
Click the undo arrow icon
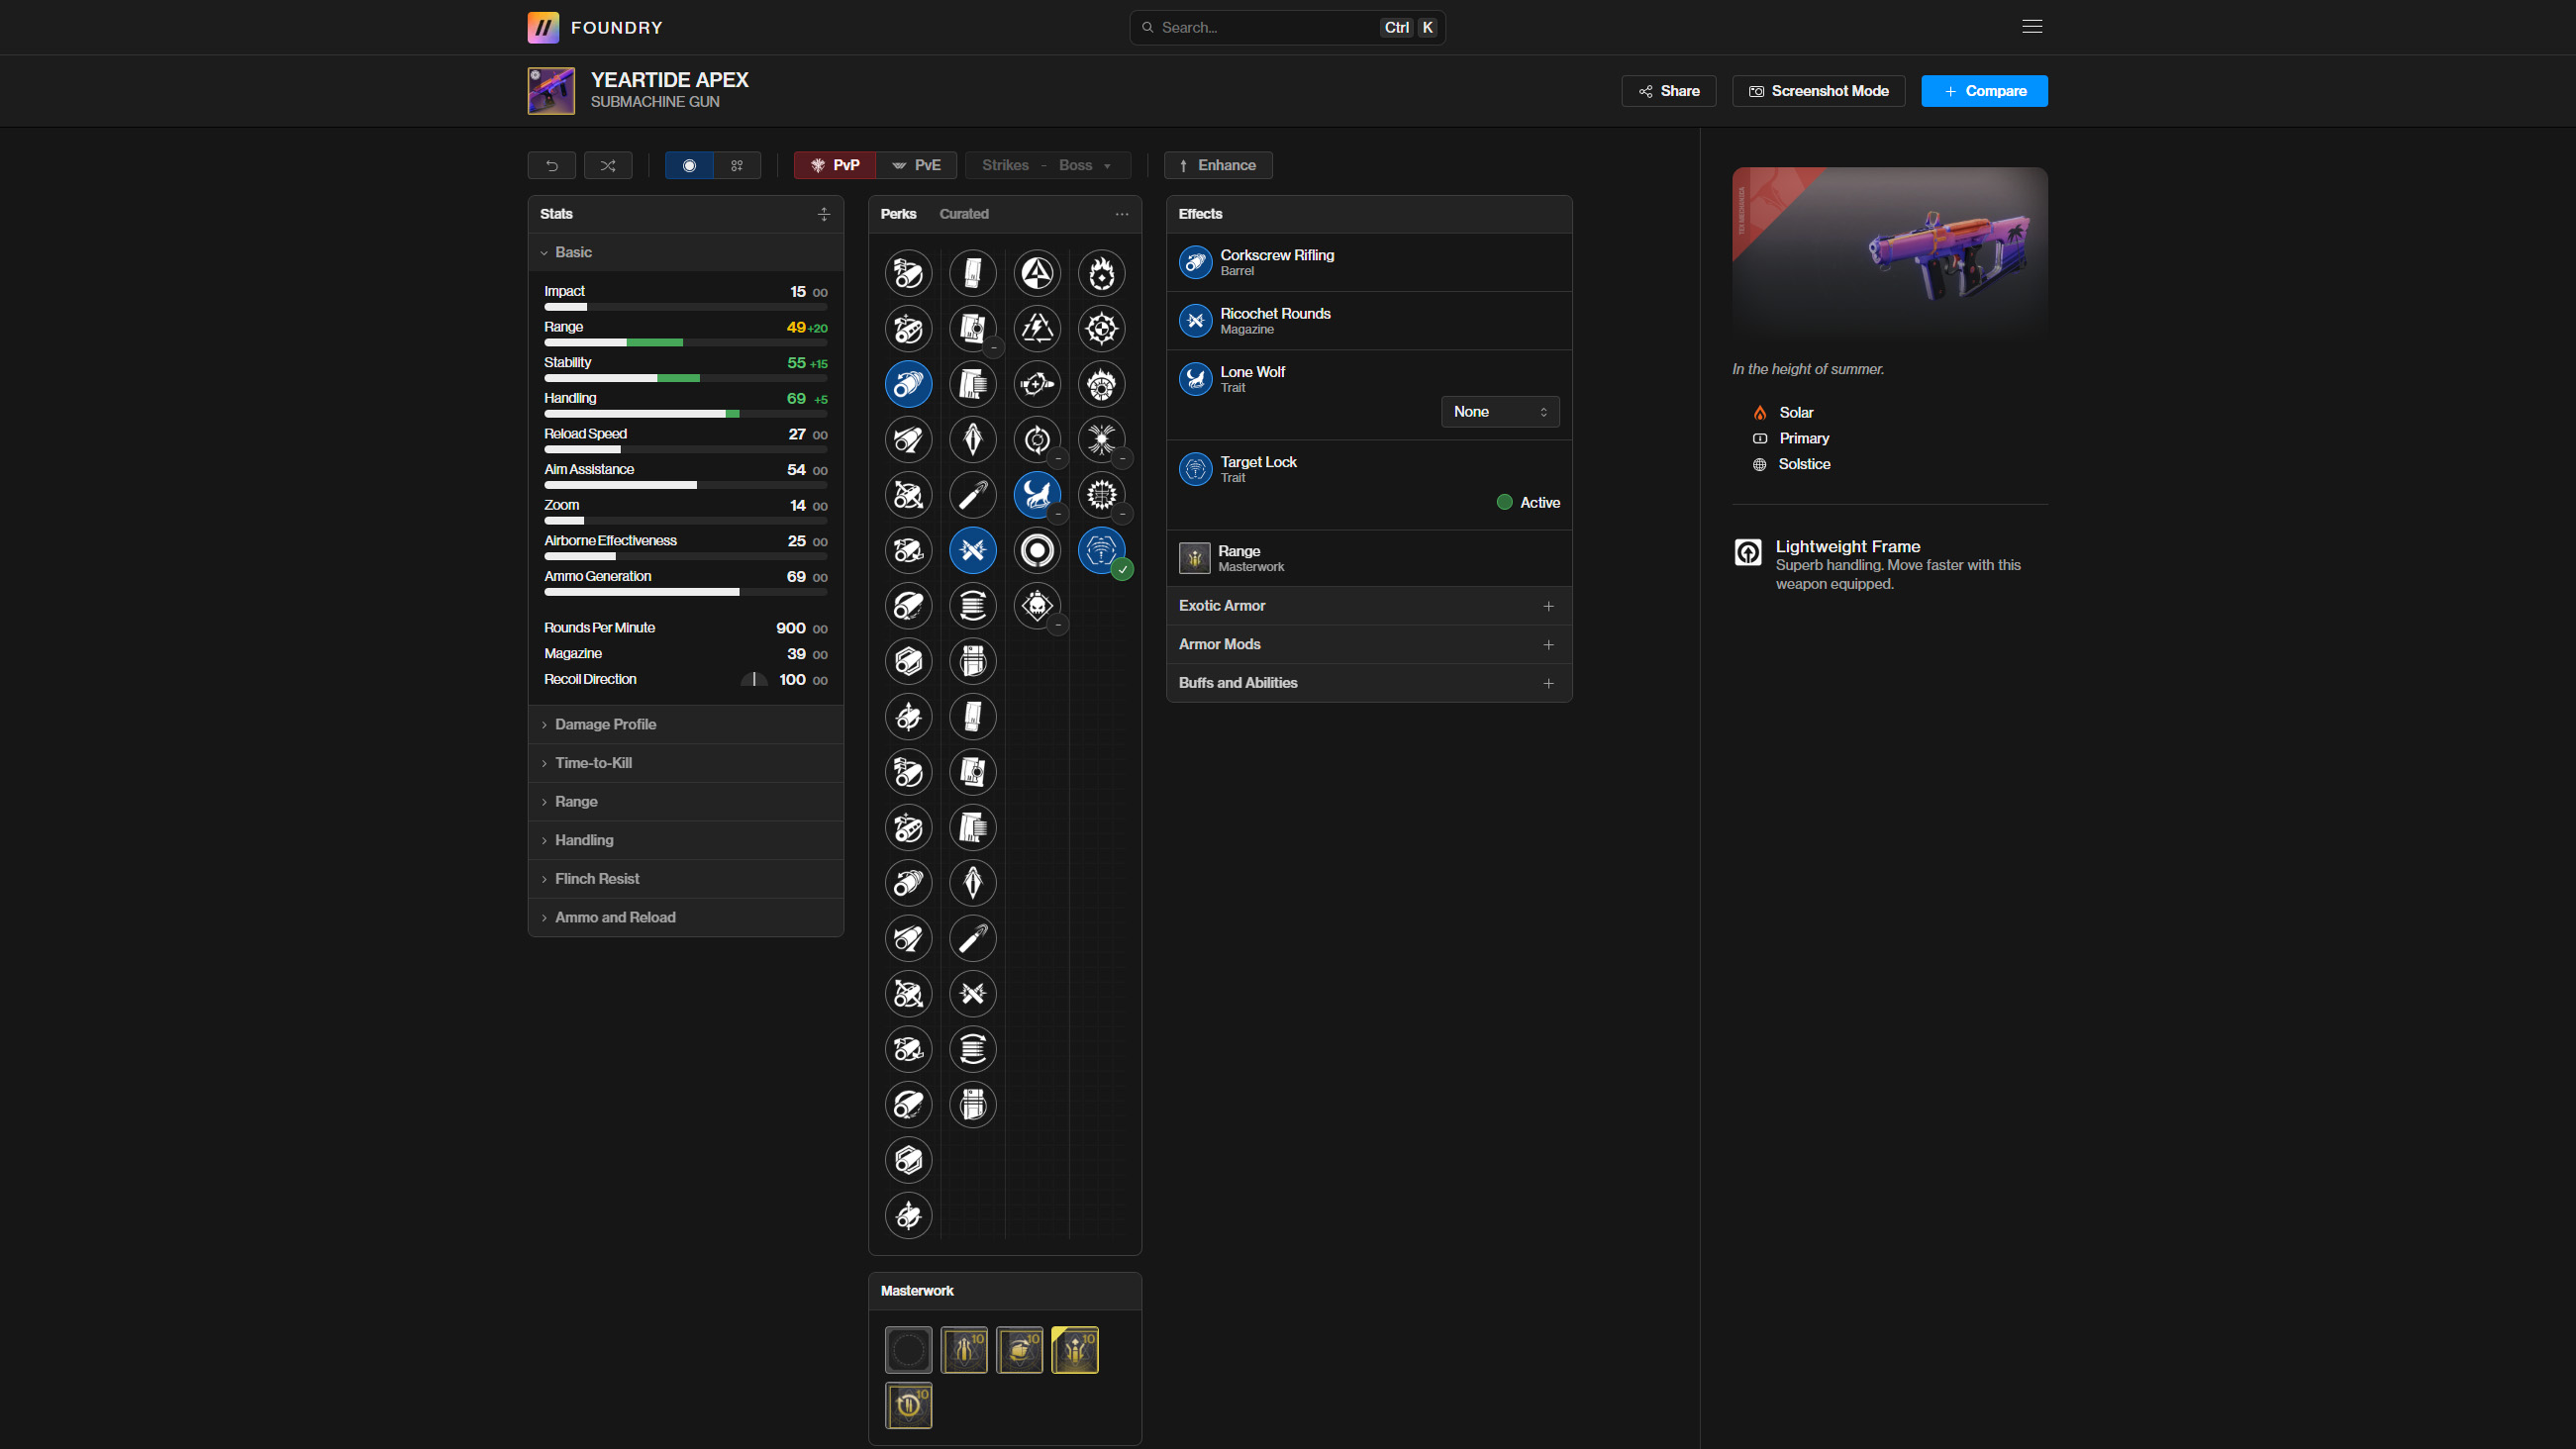[x=551, y=165]
